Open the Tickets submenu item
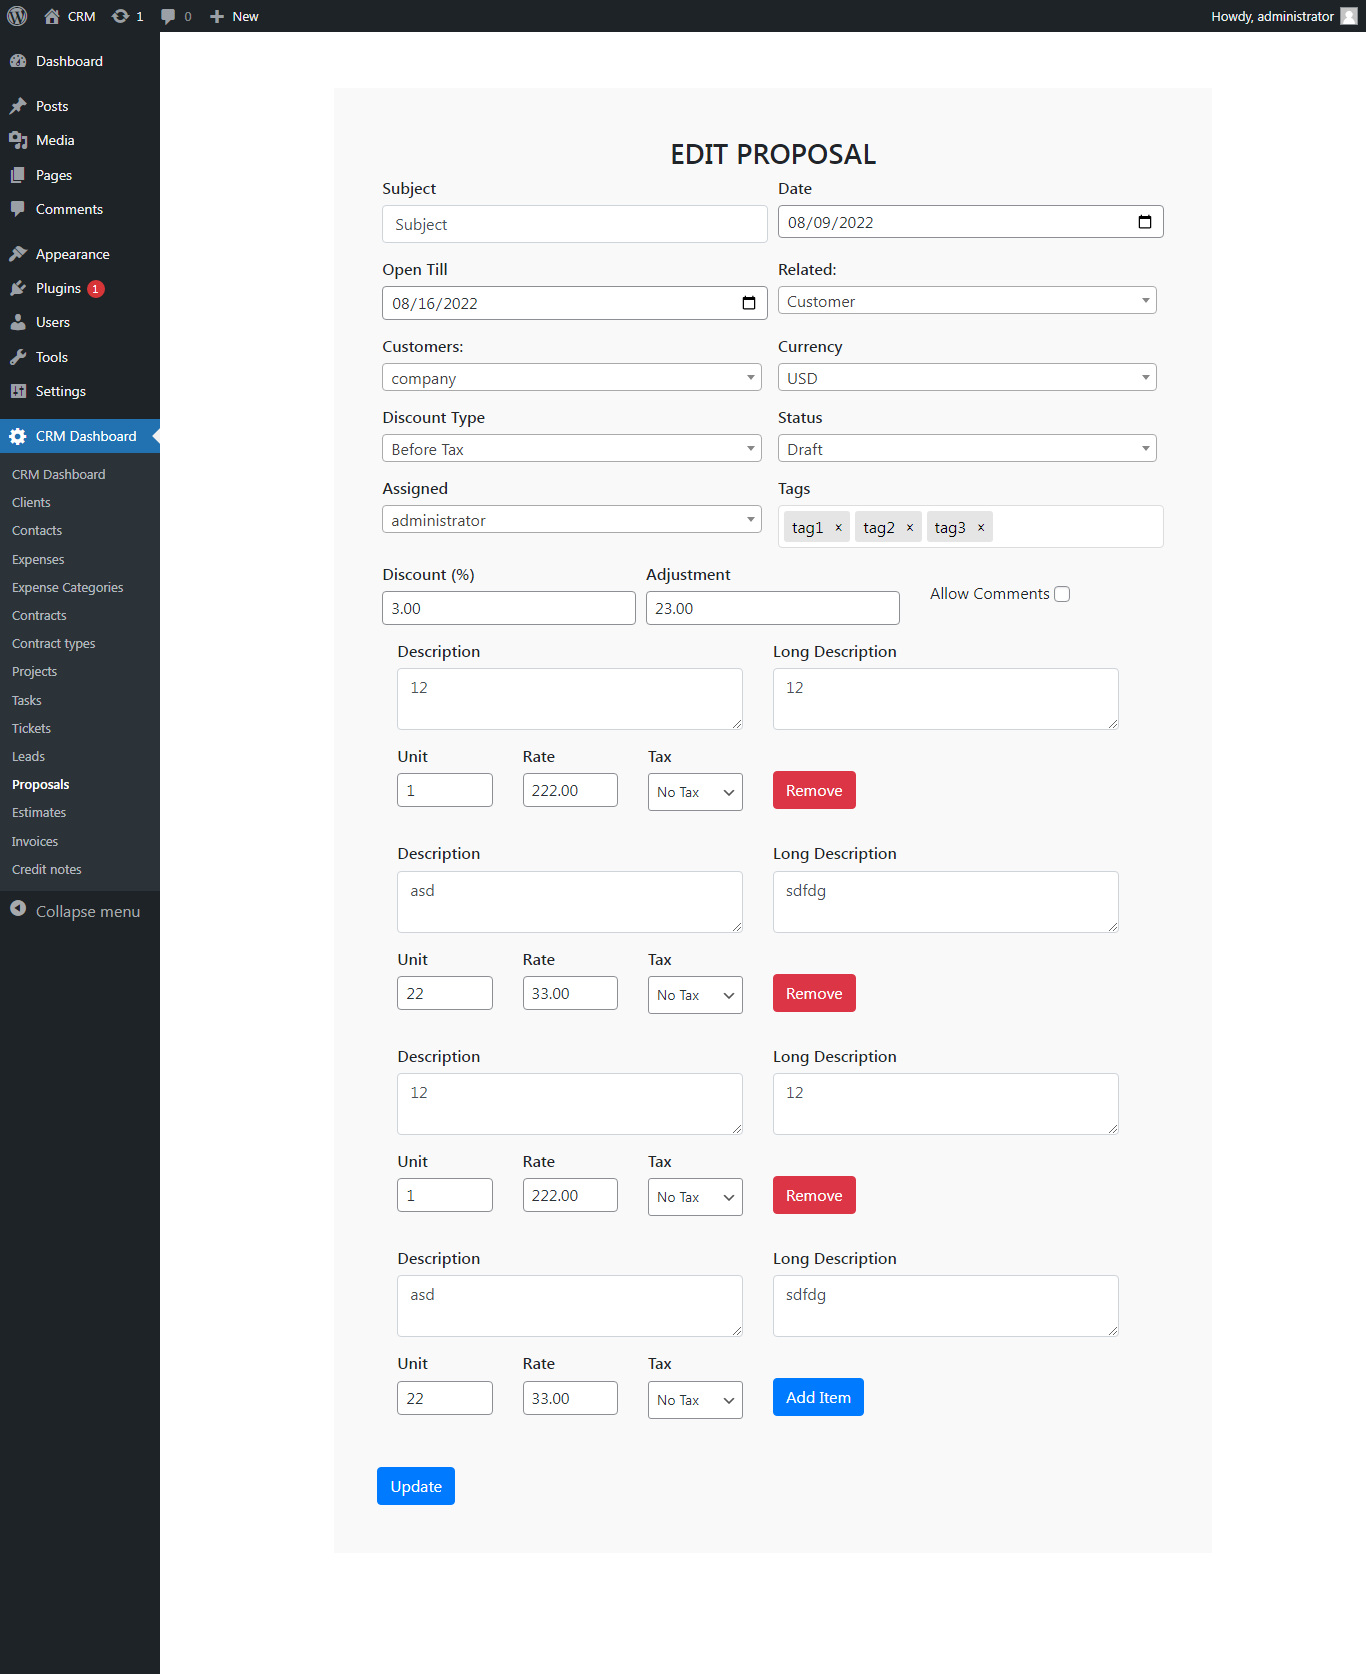 31,729
